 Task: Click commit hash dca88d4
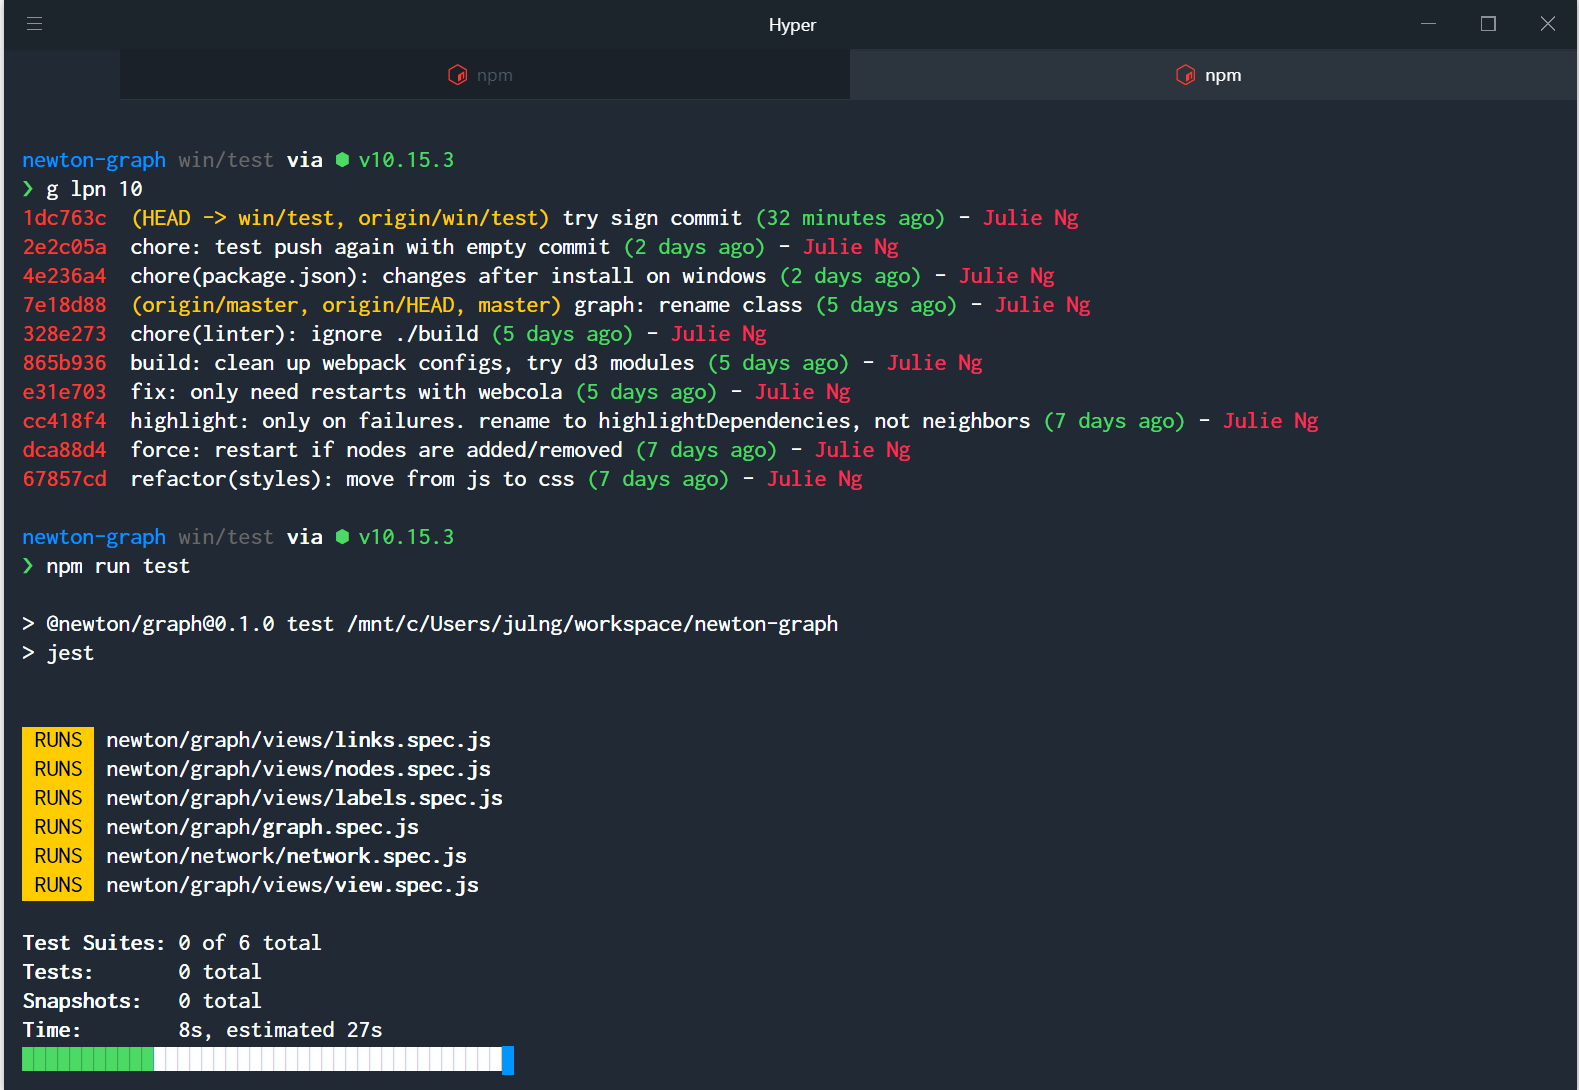(x=65, y=450)
